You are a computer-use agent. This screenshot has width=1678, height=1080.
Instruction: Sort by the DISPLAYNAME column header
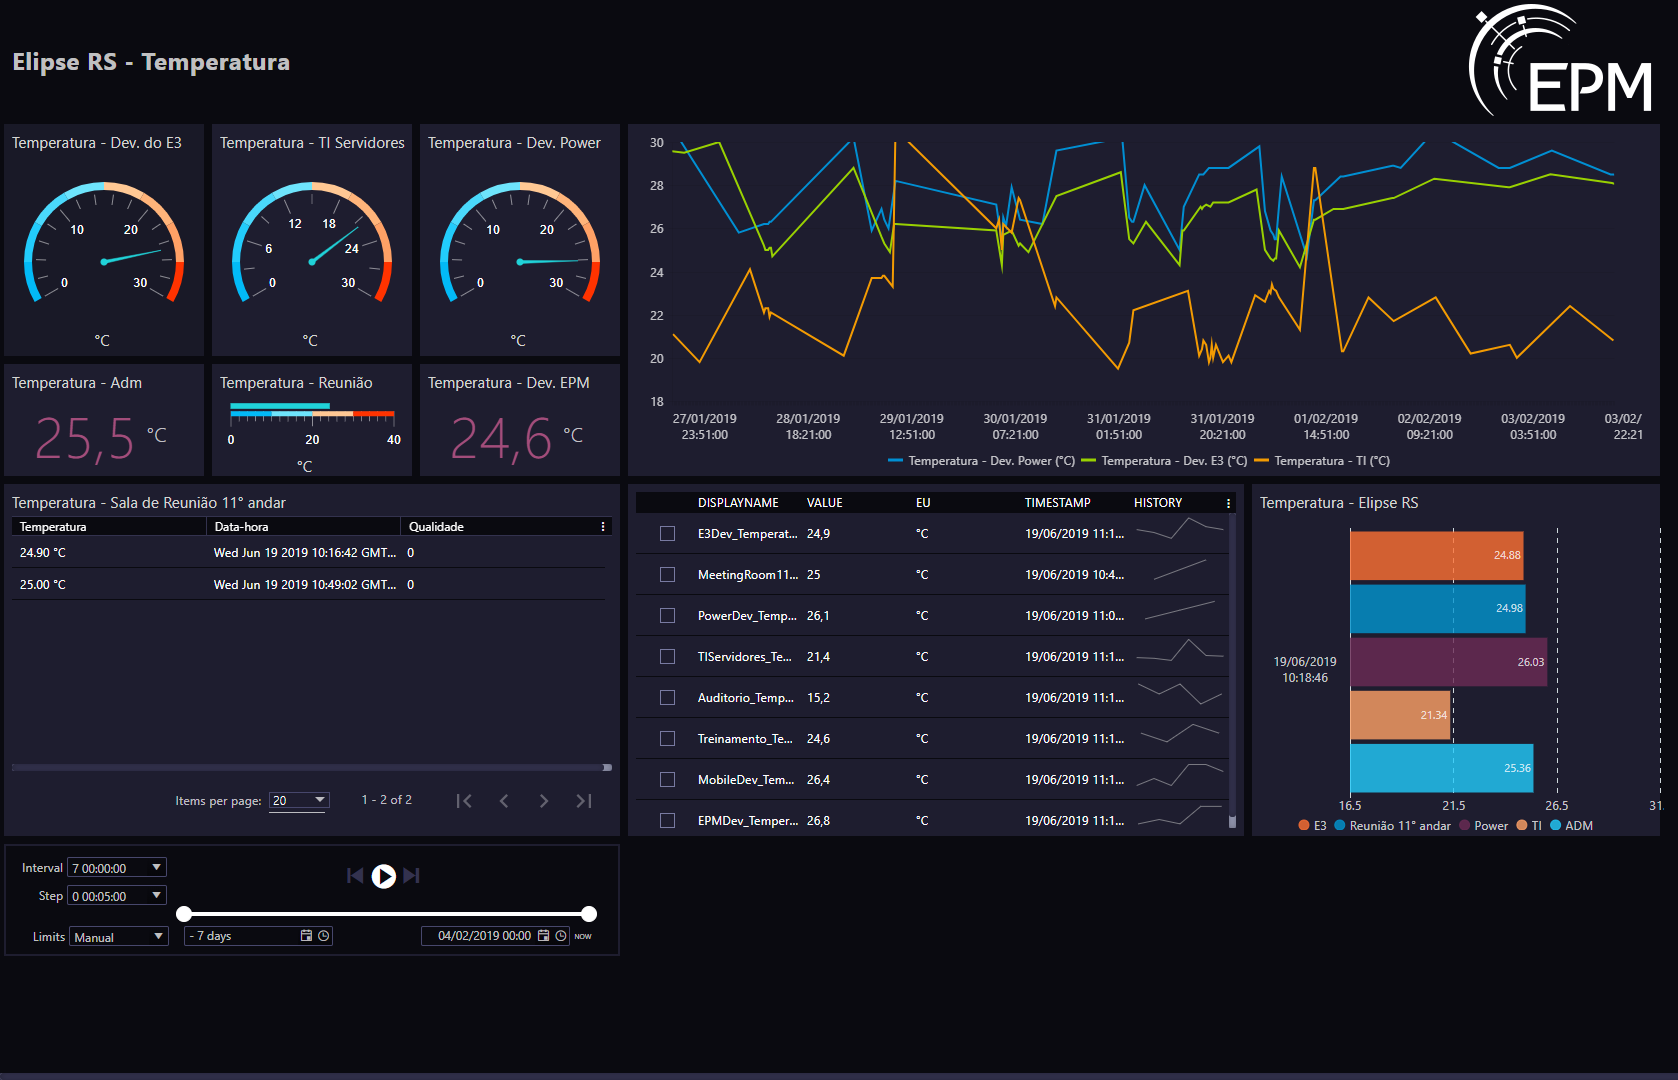click(x=738, y=503)
